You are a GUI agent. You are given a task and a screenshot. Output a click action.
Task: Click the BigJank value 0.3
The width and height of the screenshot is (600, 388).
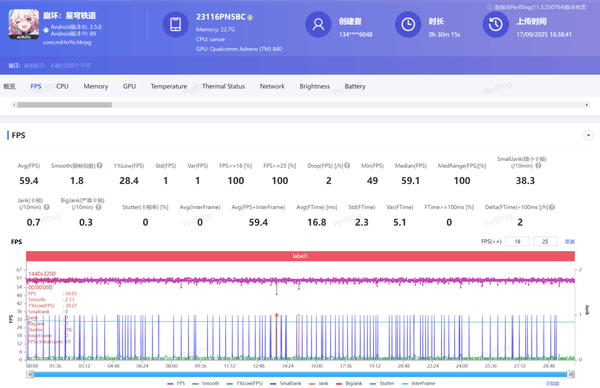(86, 222)
